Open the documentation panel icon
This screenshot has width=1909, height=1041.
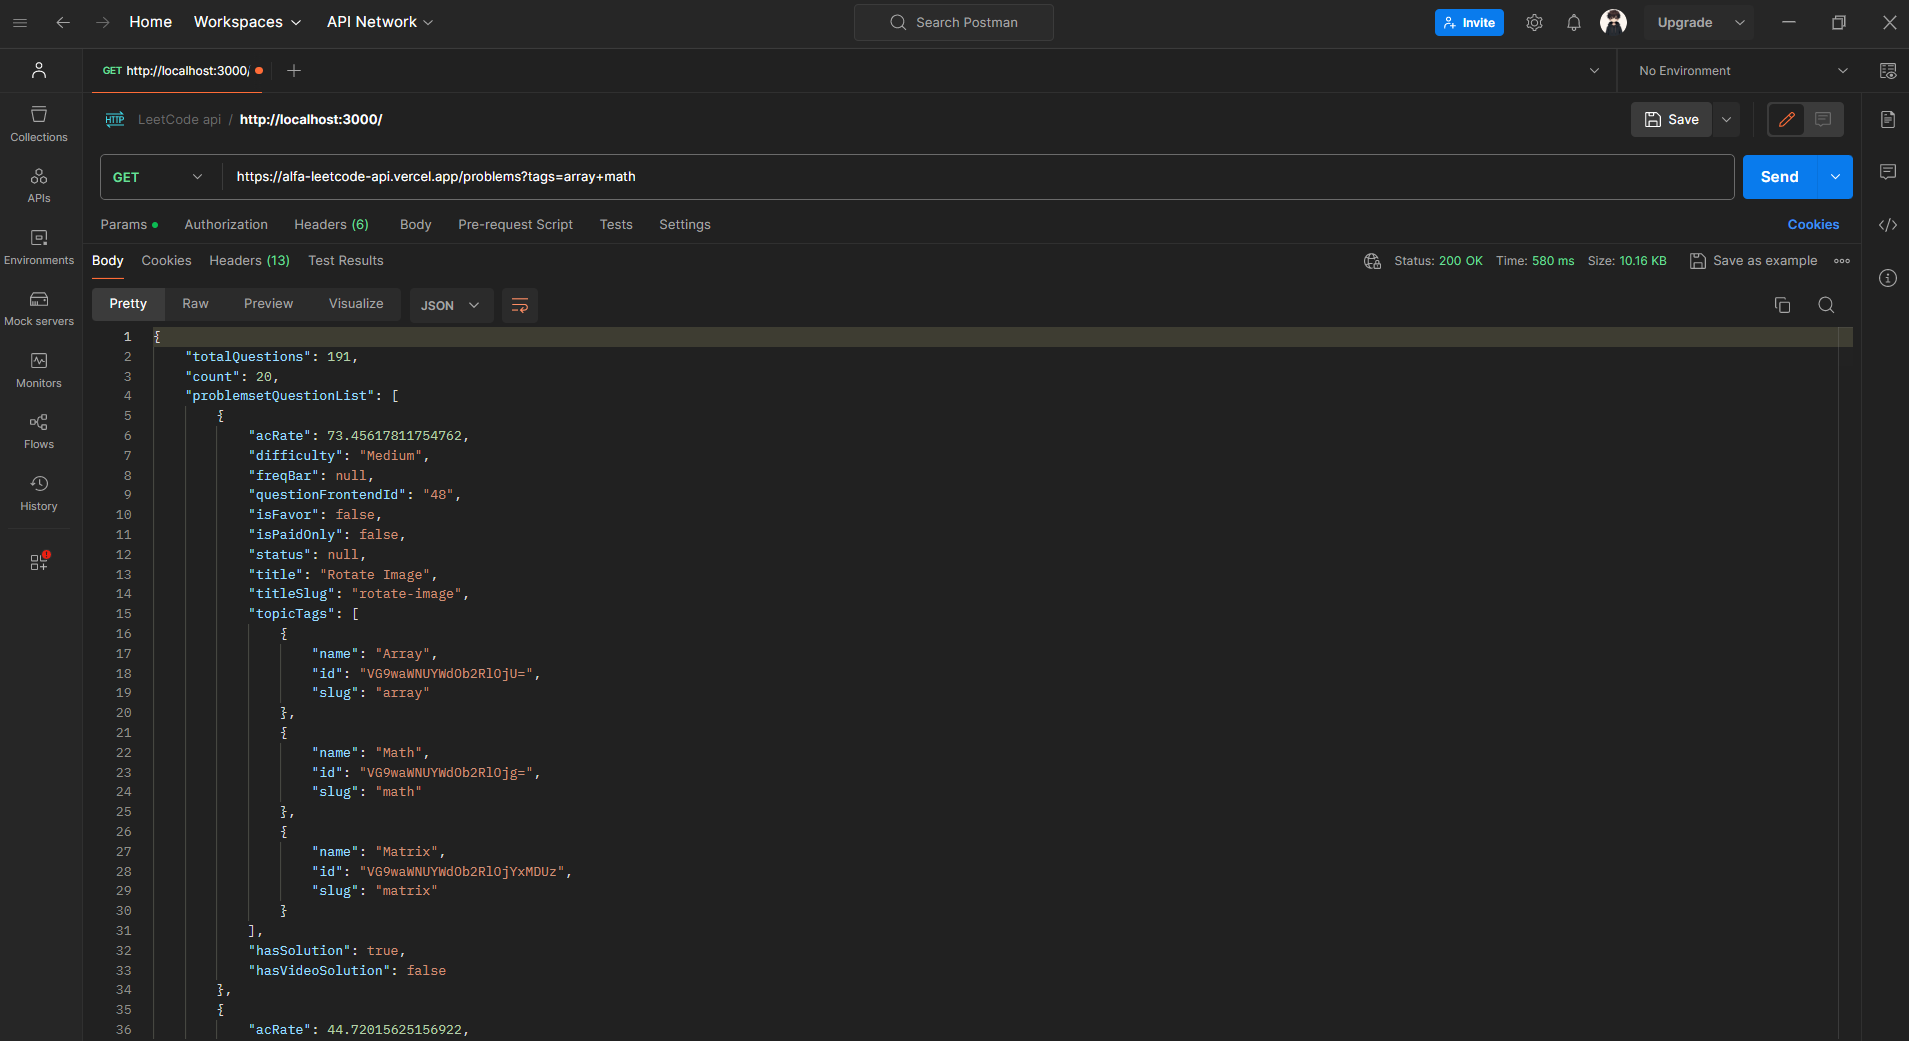(x=1887, y=120)
